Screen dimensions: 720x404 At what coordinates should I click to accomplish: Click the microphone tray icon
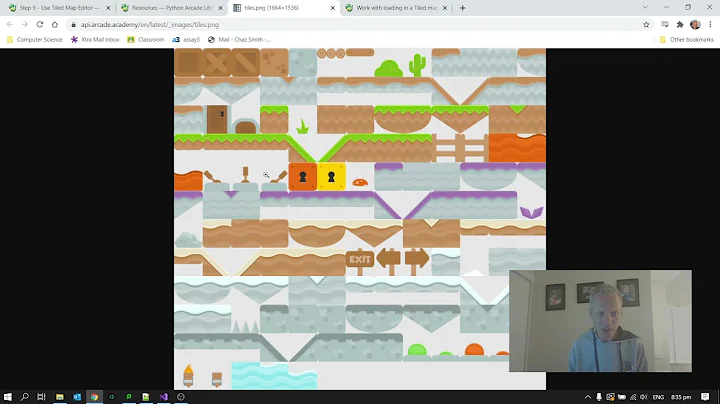tap(599, 397)
